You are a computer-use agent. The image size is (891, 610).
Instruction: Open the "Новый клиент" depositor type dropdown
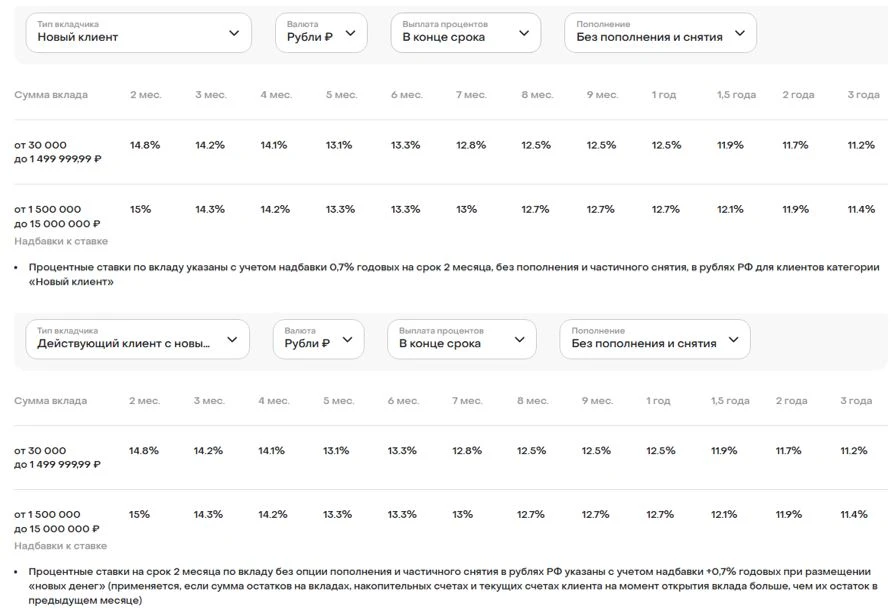(138, 33)
